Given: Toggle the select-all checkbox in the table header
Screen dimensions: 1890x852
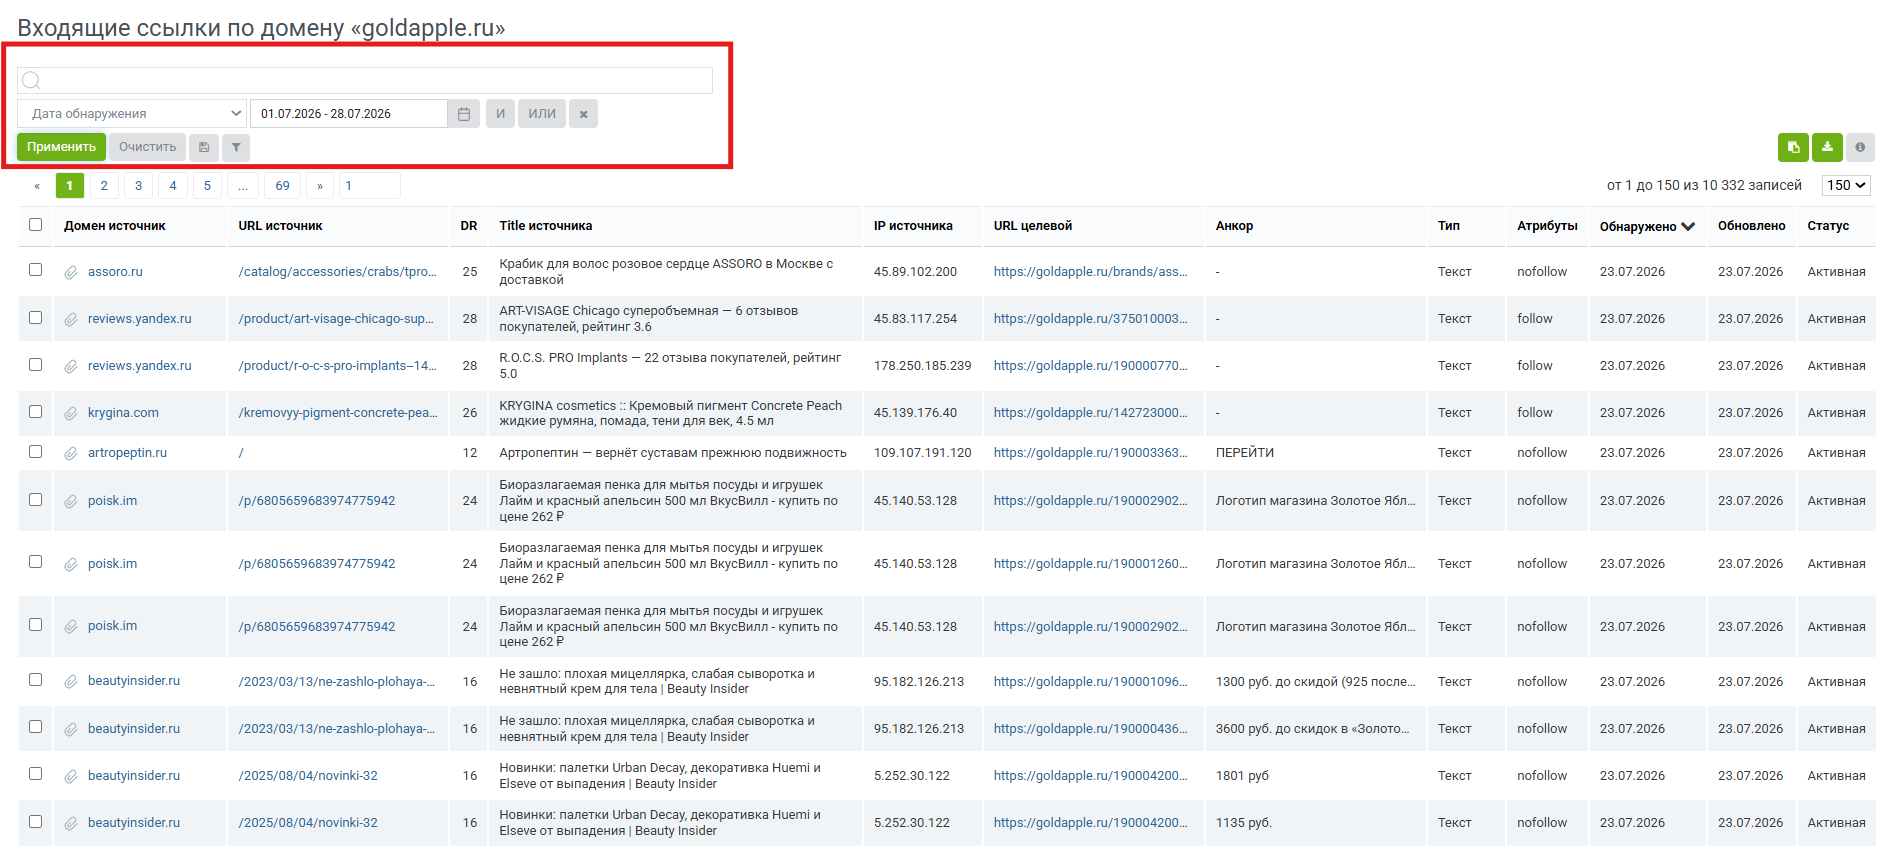Looking at the screenshot, I should (x=36, y=225).
